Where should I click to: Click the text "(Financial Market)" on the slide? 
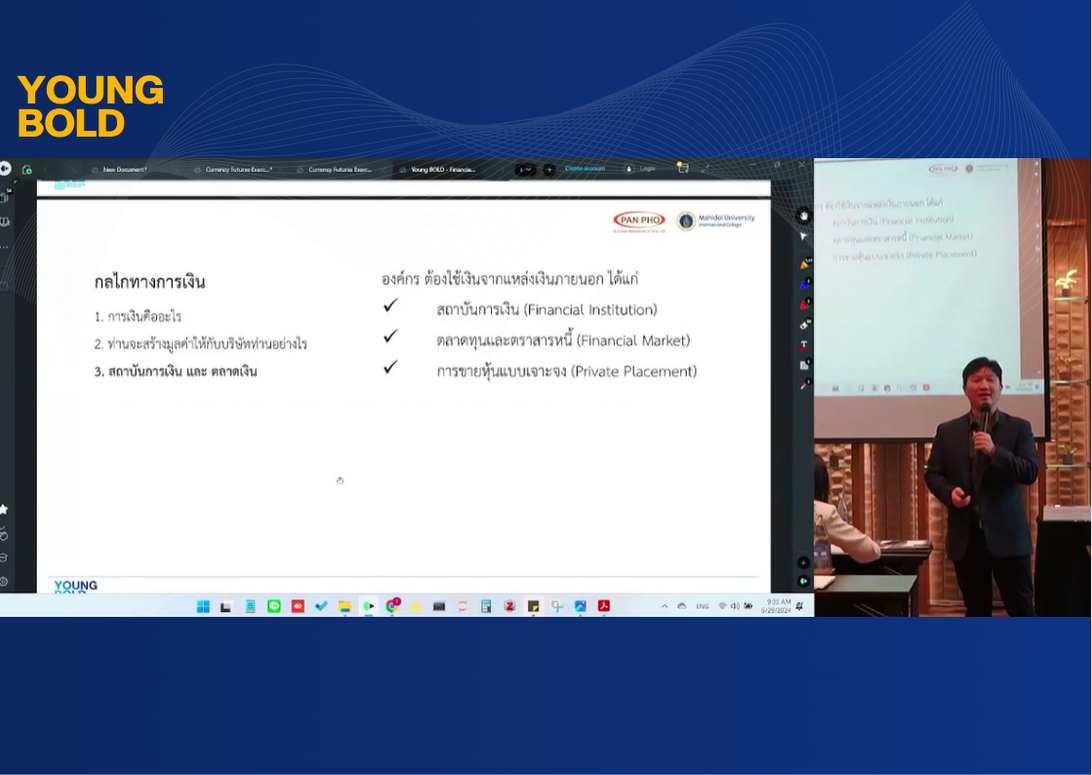[634, 340]
